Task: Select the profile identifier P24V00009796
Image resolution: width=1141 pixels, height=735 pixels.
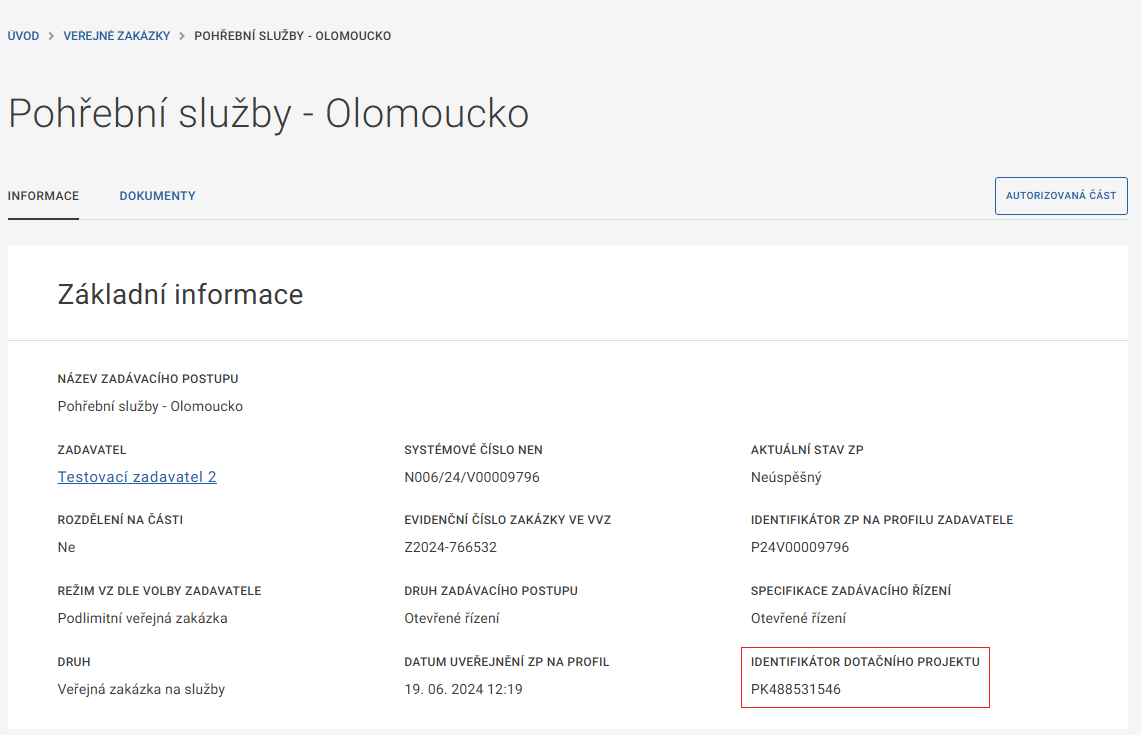Action: click(801, 547)
